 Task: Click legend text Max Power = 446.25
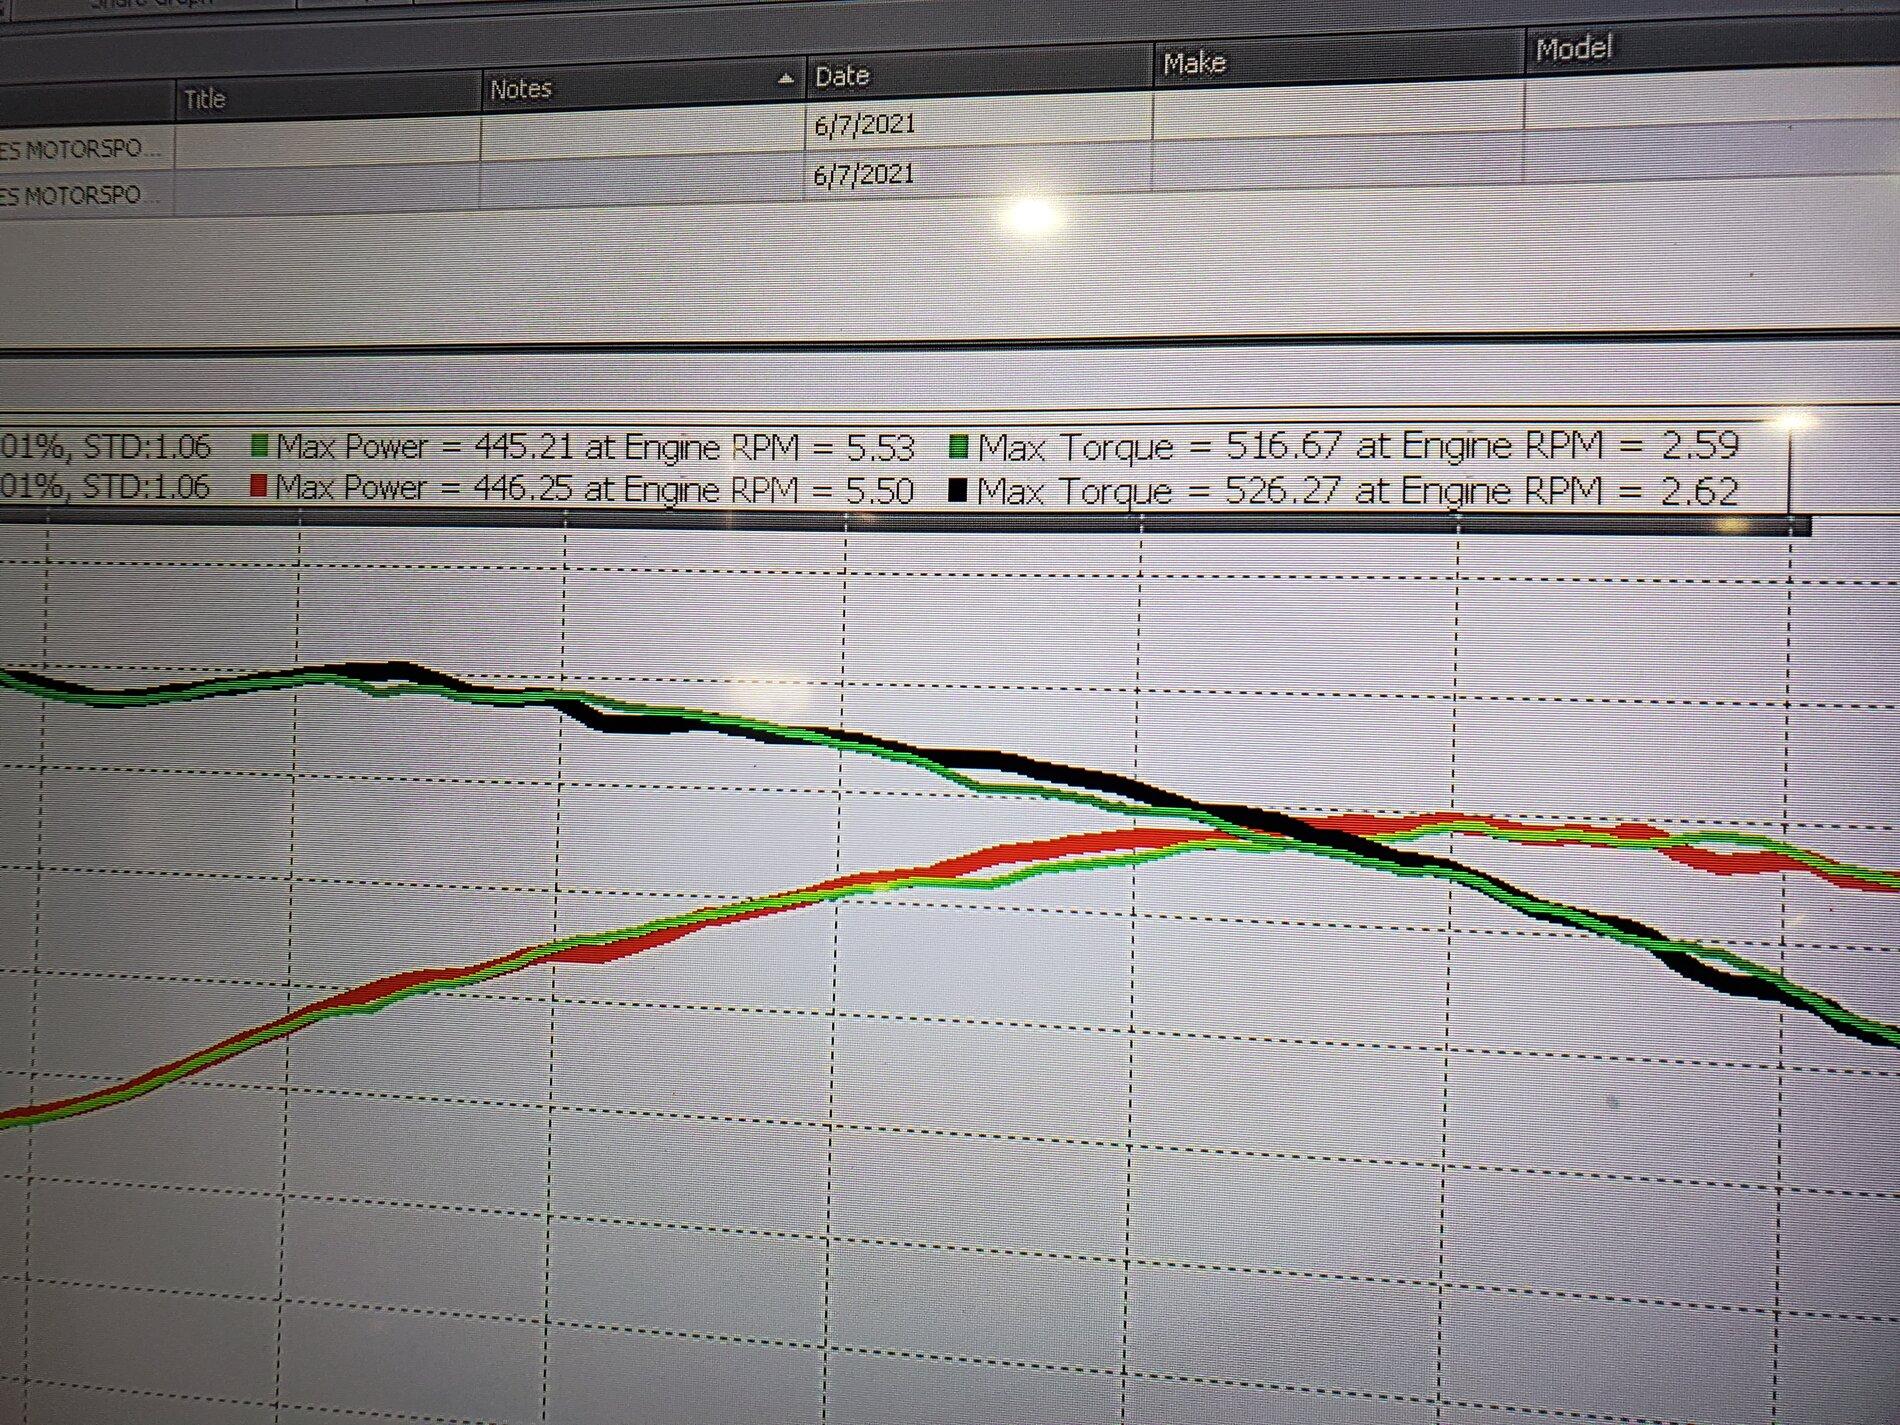(422, 488)
